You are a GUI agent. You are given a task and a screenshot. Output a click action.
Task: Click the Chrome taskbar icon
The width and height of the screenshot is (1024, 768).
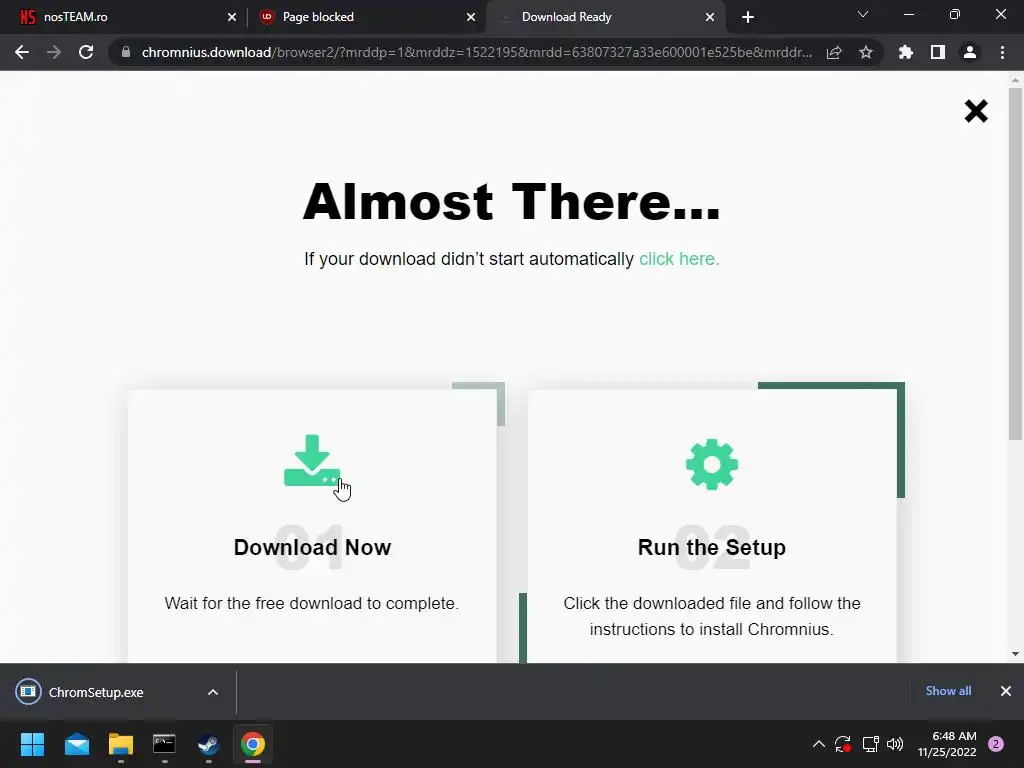pos(253,744)
